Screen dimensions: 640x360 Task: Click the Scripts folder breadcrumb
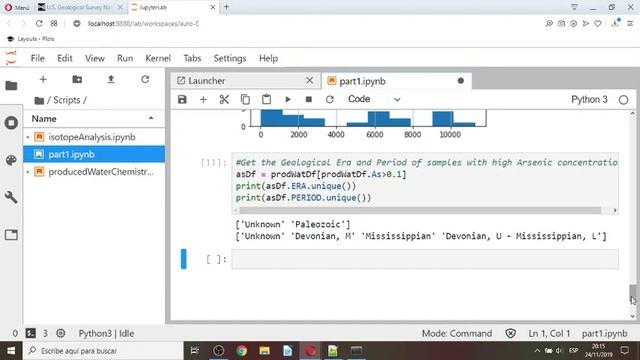coord(67,100)
